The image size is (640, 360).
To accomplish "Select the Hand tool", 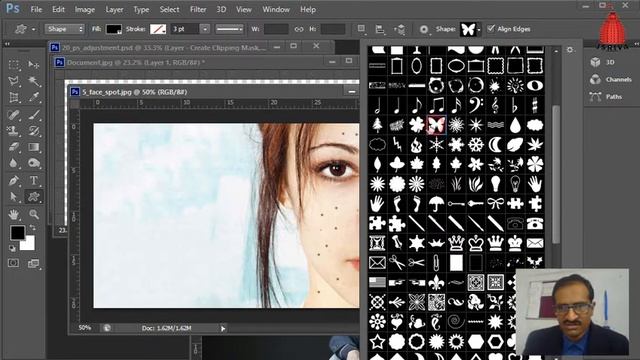I will coord(14,214).
